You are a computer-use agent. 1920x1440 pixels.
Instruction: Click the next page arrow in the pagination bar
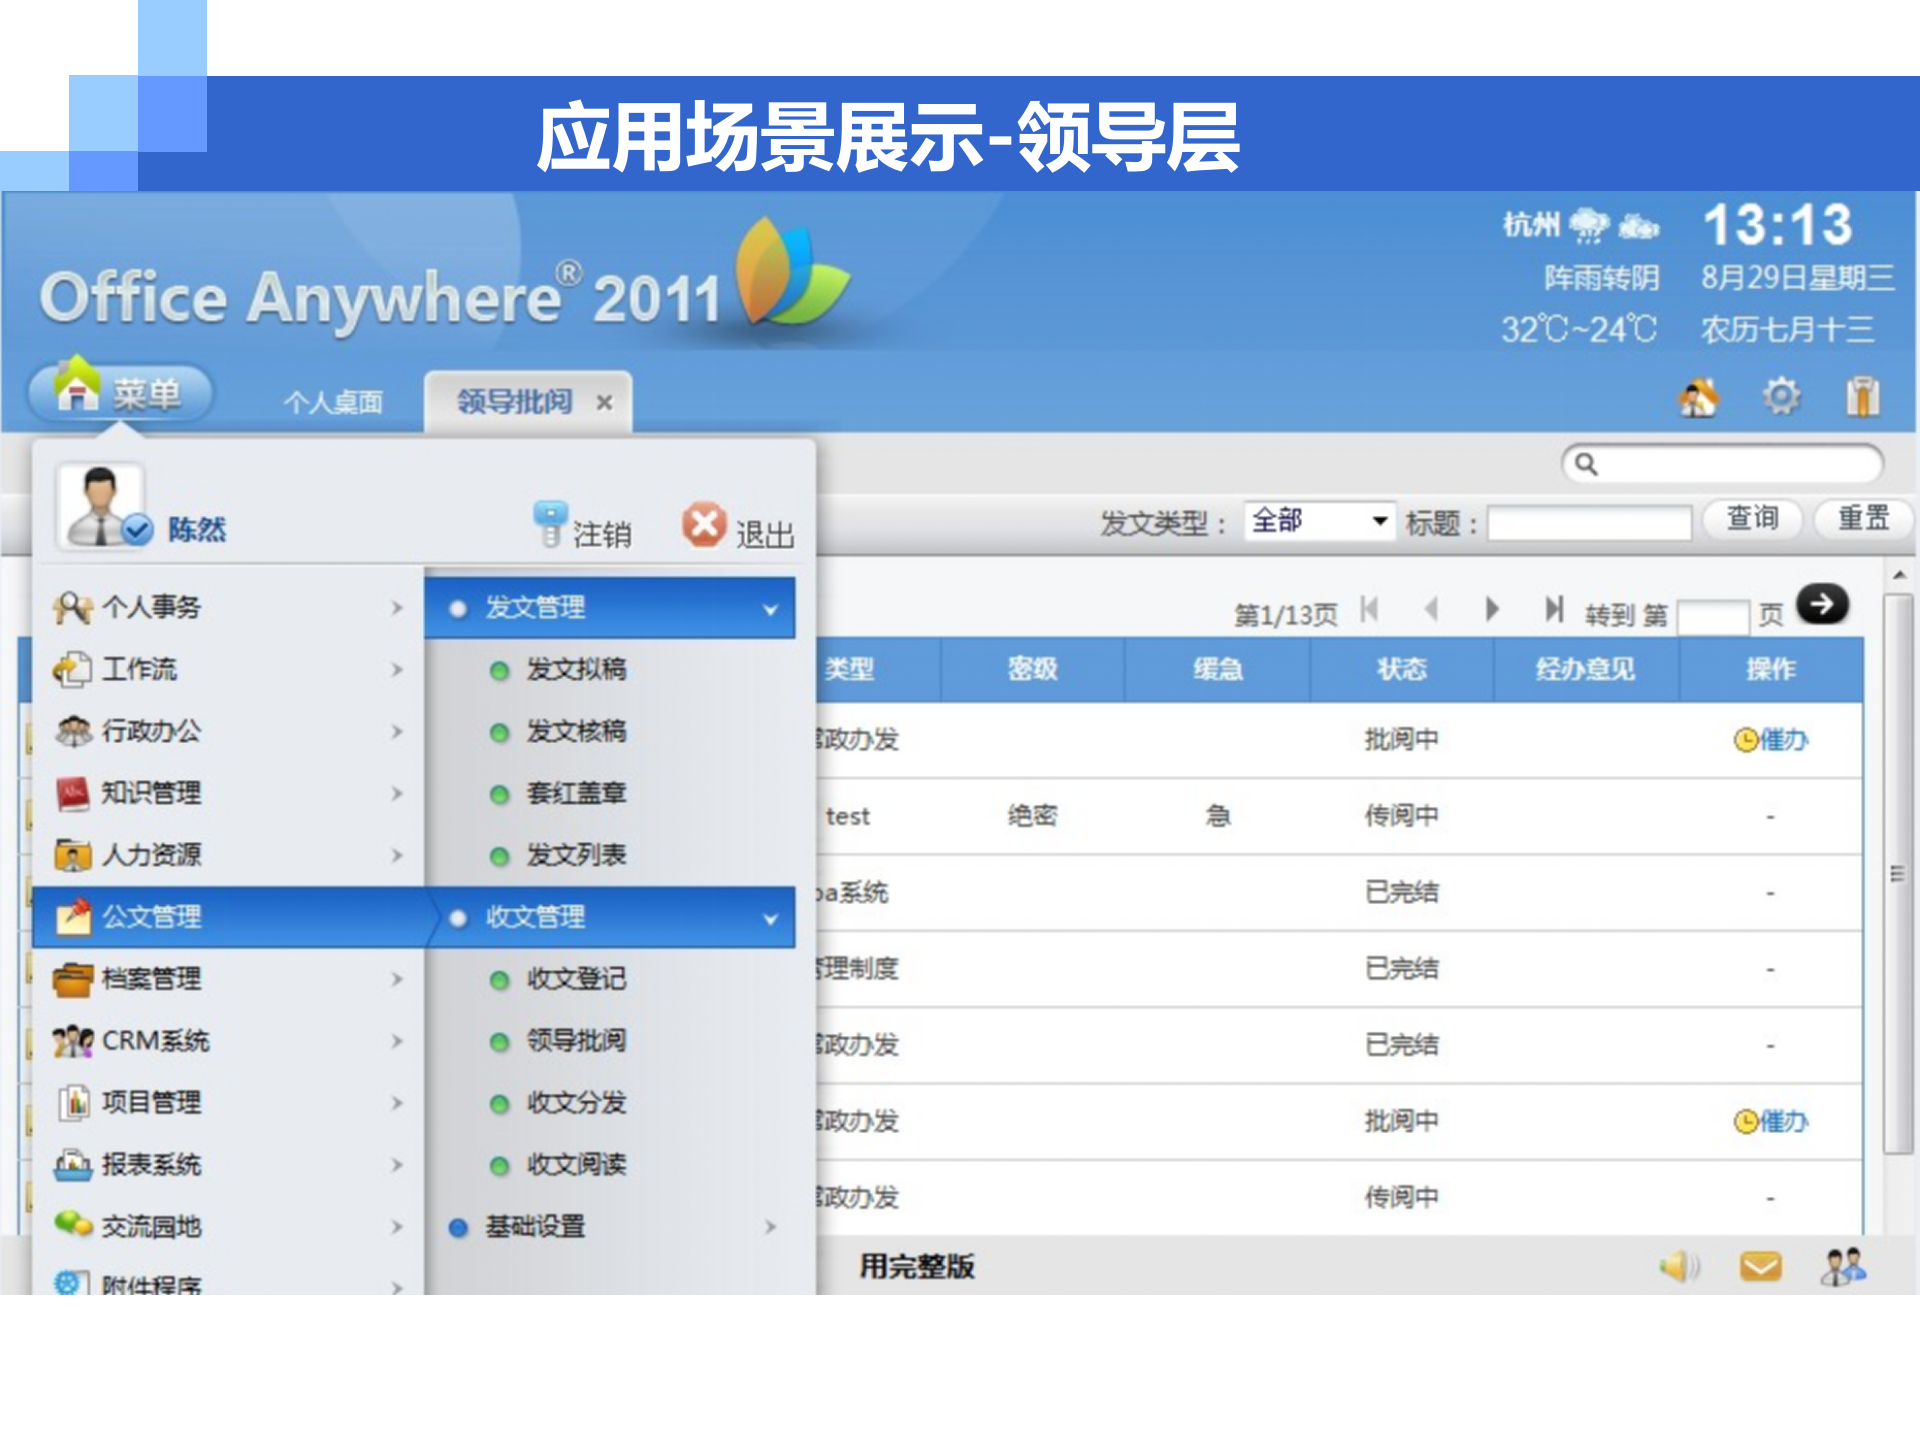tap(1494, 607)
